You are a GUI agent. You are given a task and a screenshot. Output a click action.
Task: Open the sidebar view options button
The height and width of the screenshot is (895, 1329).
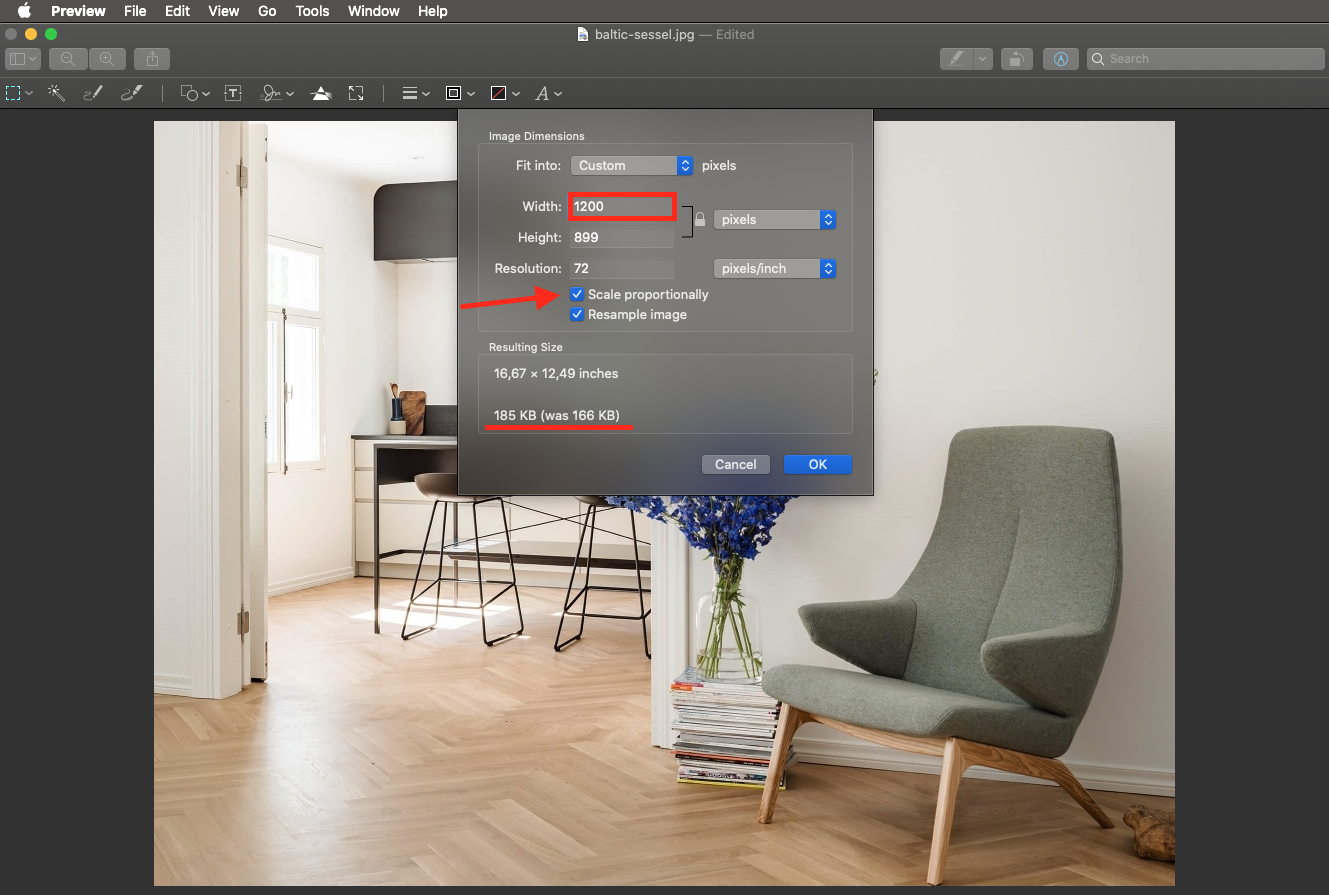(x=22, y=59)
